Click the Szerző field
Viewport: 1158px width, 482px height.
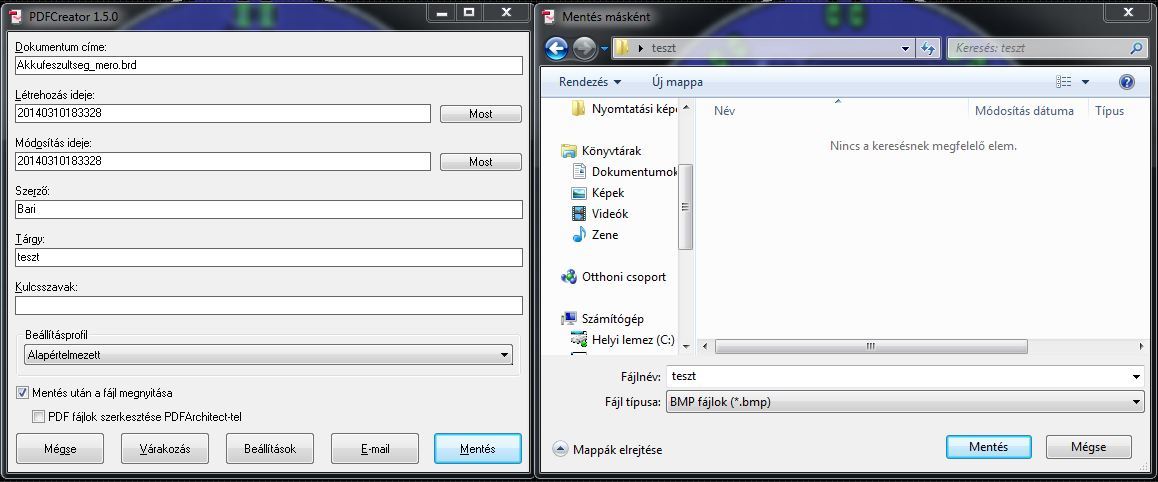[269, 209]
